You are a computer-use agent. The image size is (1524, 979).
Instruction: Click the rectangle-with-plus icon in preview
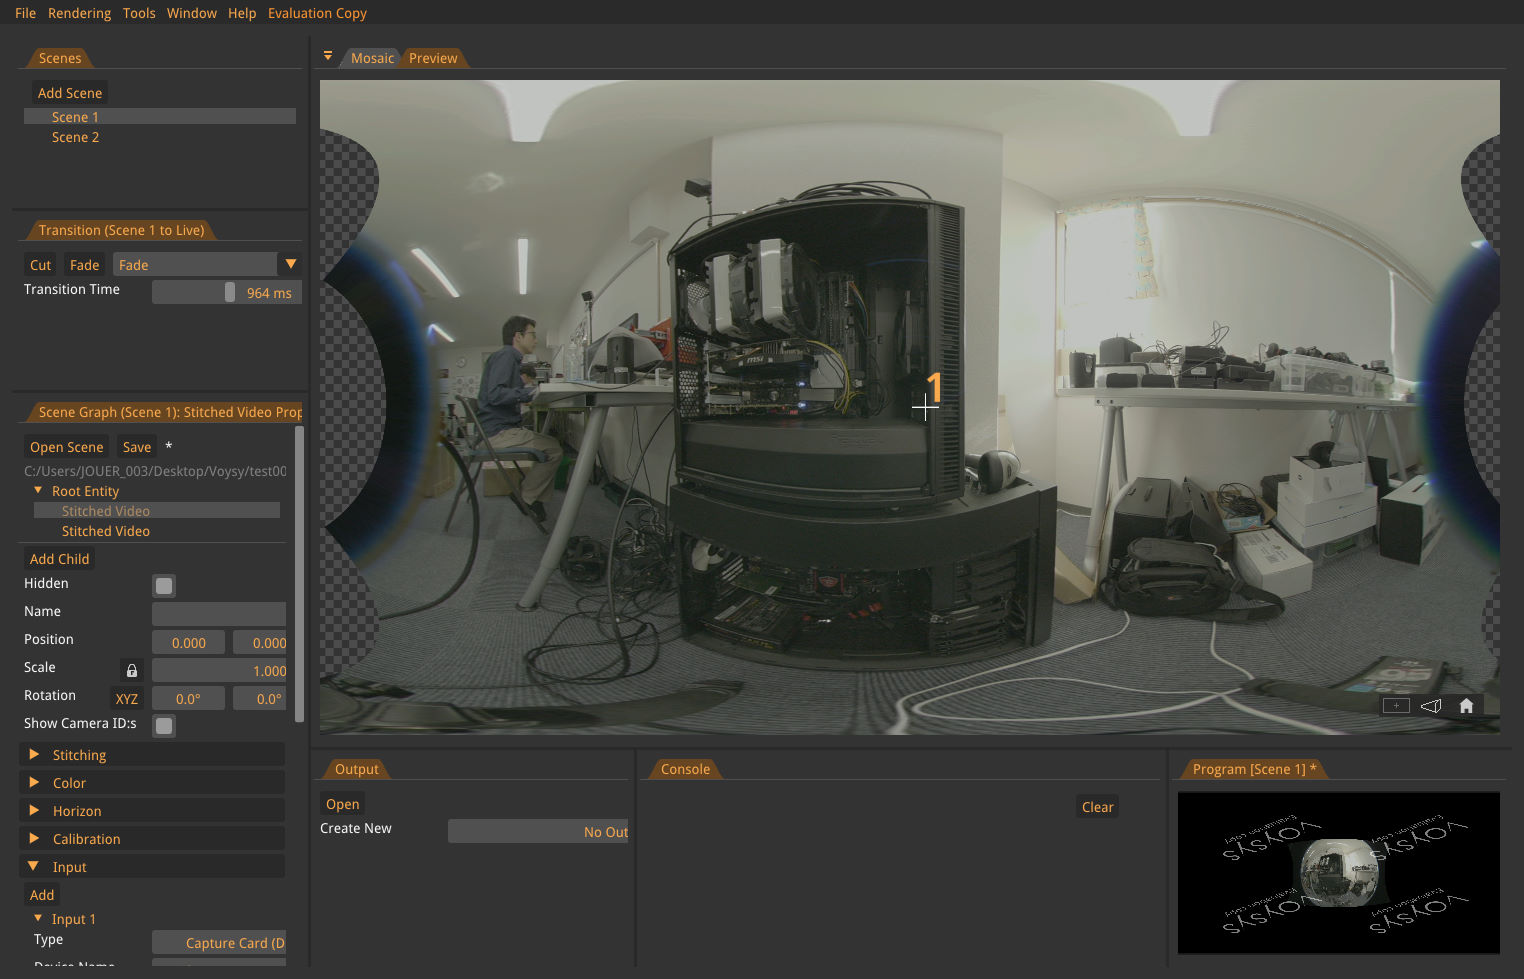coord(1396,706)
